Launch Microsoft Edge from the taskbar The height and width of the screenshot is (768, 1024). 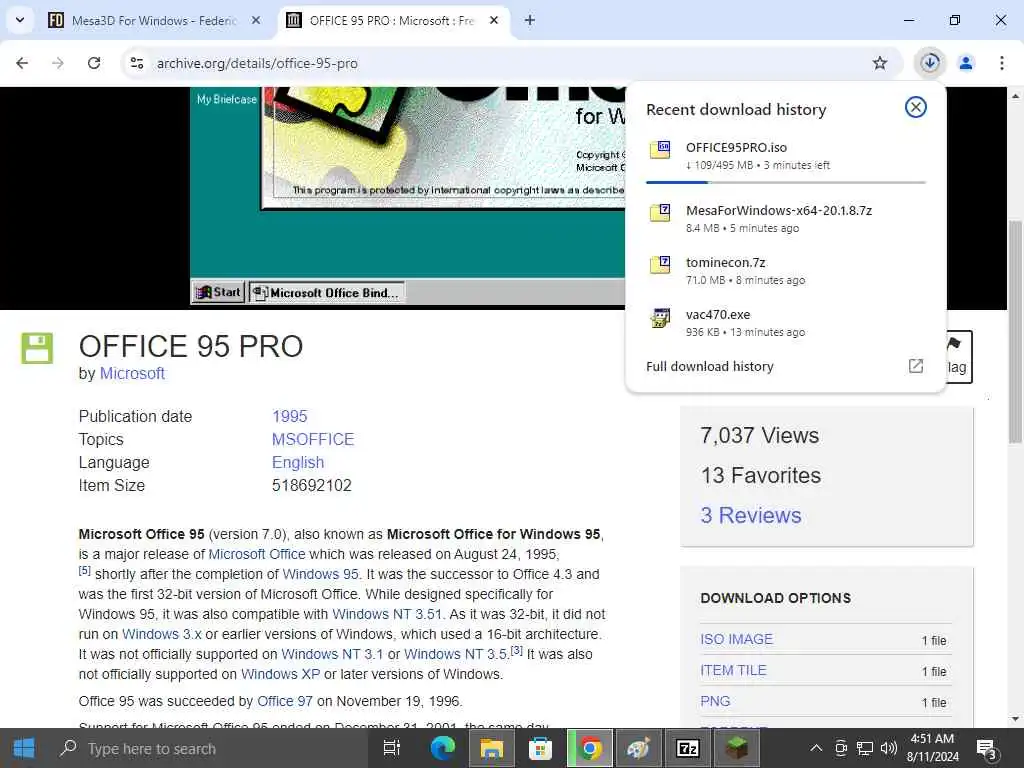442,748
